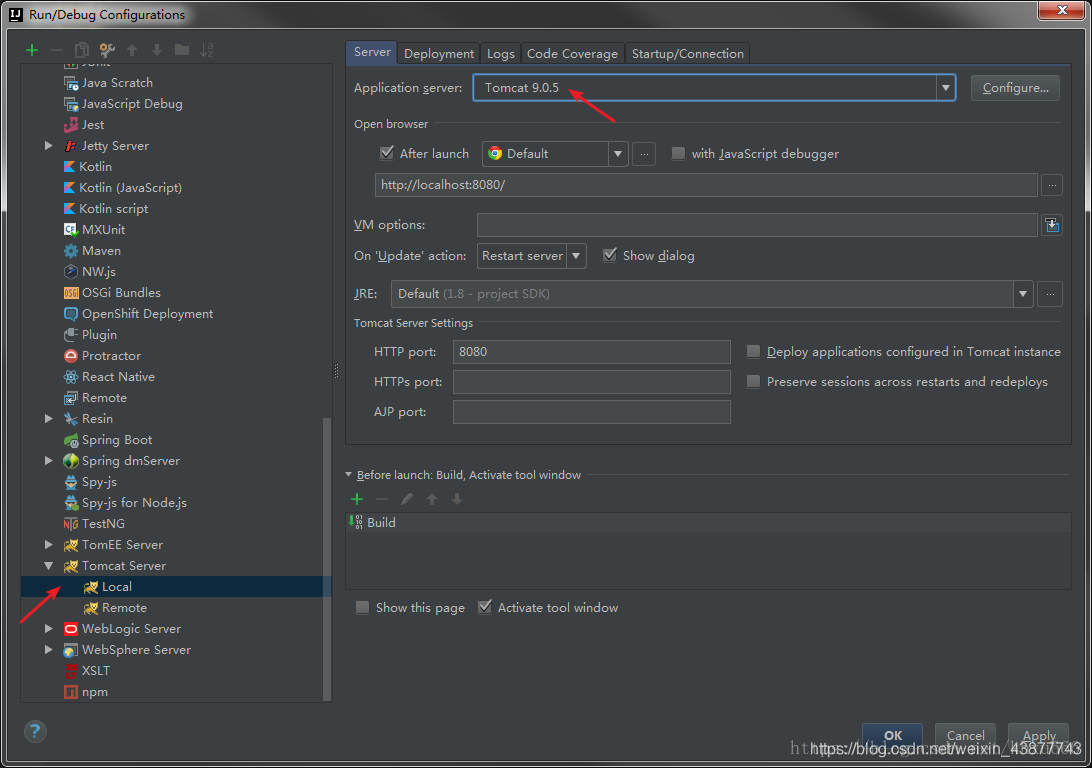This screenshot has width=1092, height=768.
Task: Sort configurations alphabetically with the sort icon
Action: point(207,50)
